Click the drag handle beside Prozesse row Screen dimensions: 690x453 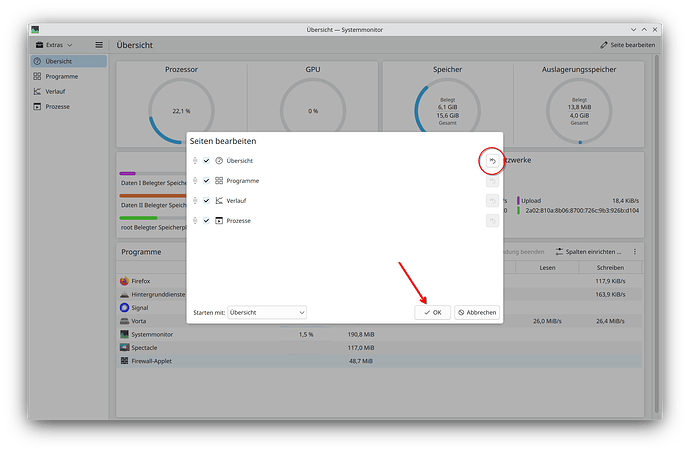point(195,220)
